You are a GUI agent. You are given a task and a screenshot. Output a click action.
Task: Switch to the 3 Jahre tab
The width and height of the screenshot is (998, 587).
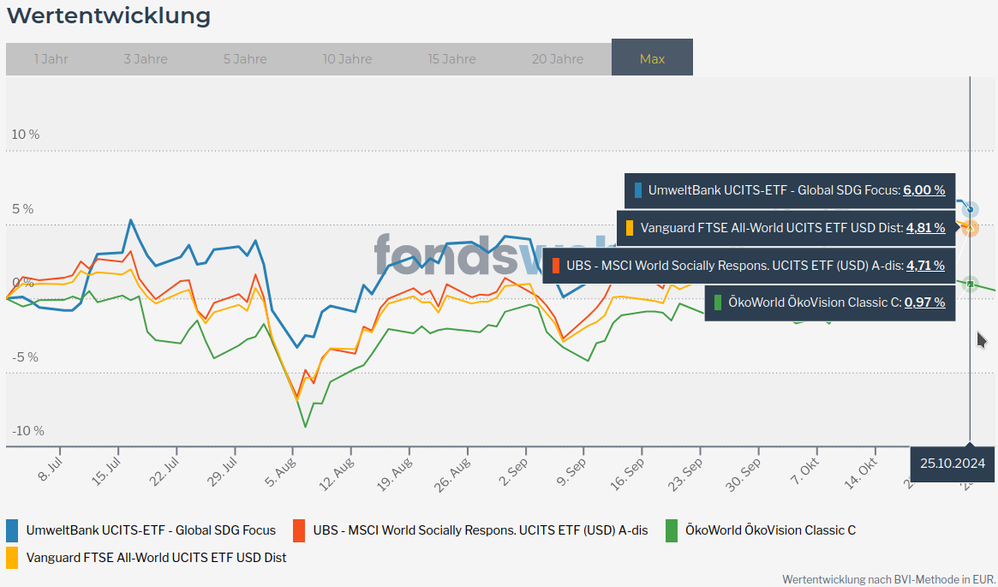(x=145, y=59)
